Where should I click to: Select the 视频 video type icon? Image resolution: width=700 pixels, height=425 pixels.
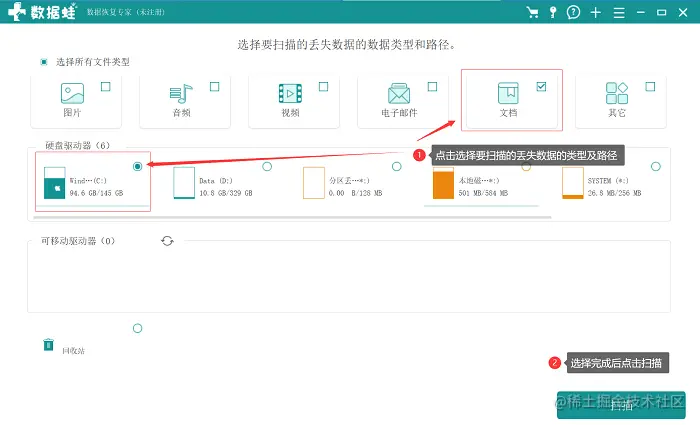pos(290,93)
